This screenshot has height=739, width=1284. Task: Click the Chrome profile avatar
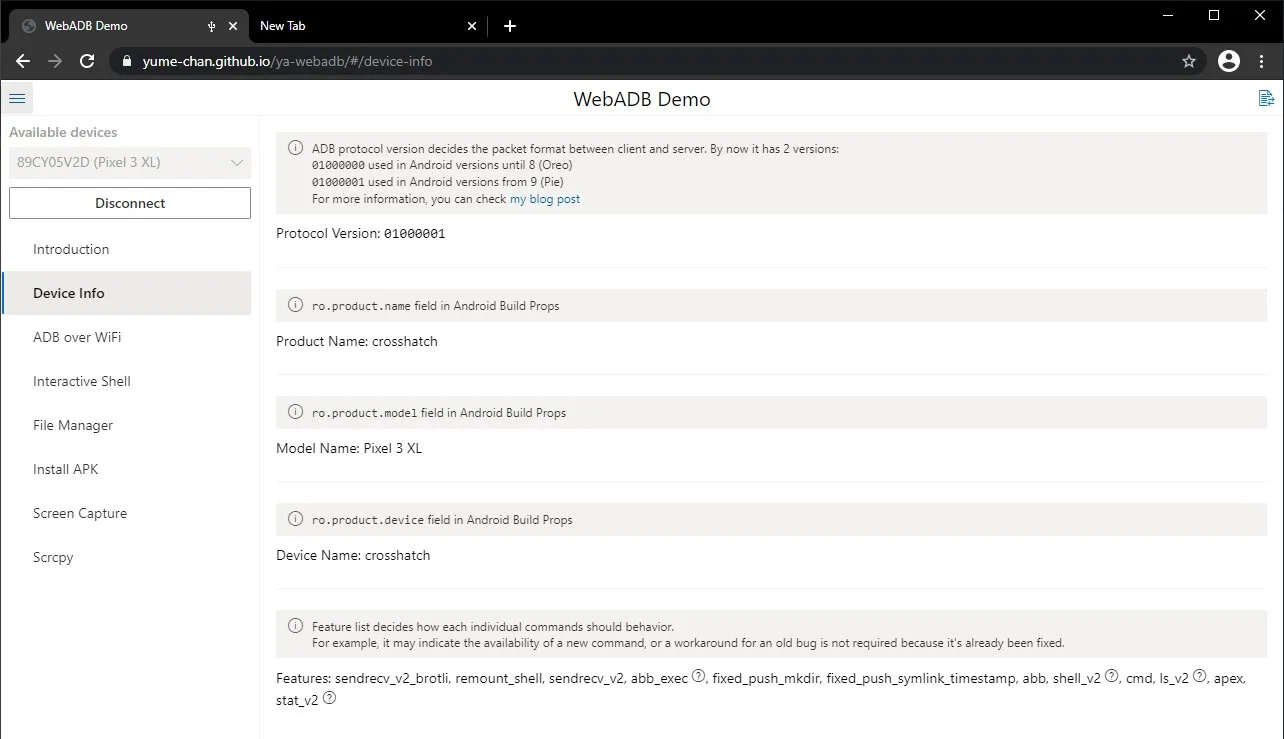pos(1228,61)
